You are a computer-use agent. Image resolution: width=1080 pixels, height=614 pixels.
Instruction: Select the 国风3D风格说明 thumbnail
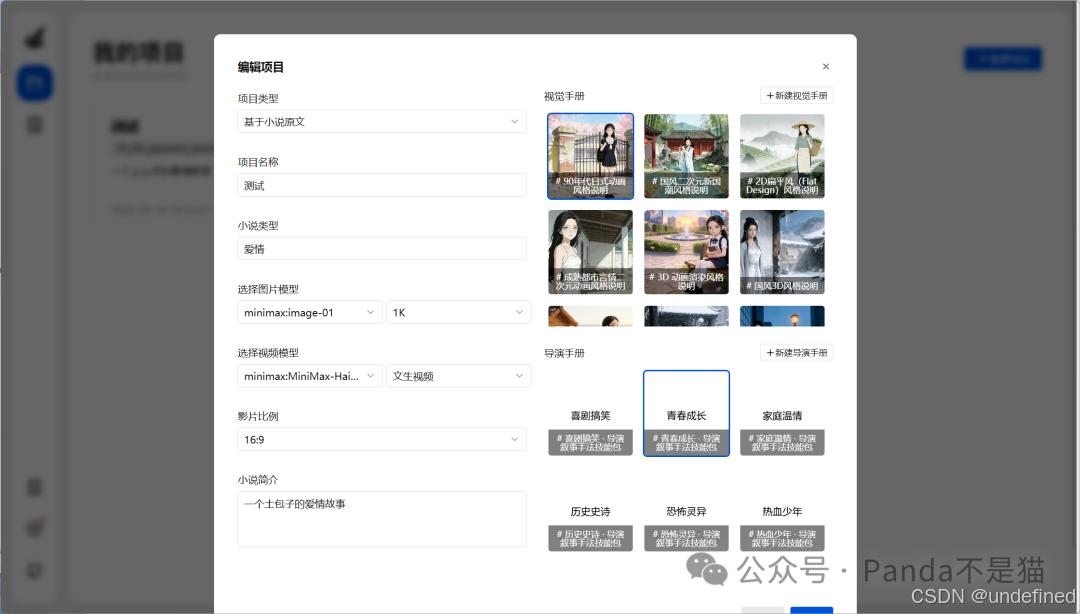click(x=782, y=252)
